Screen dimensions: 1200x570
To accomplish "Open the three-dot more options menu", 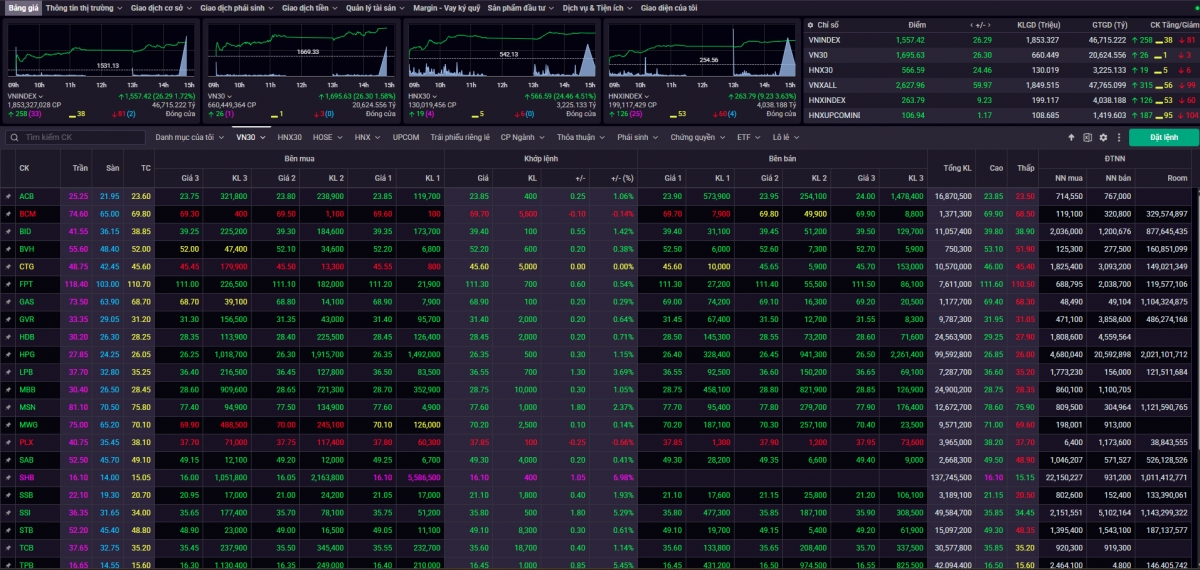I will pos(1118,137).
